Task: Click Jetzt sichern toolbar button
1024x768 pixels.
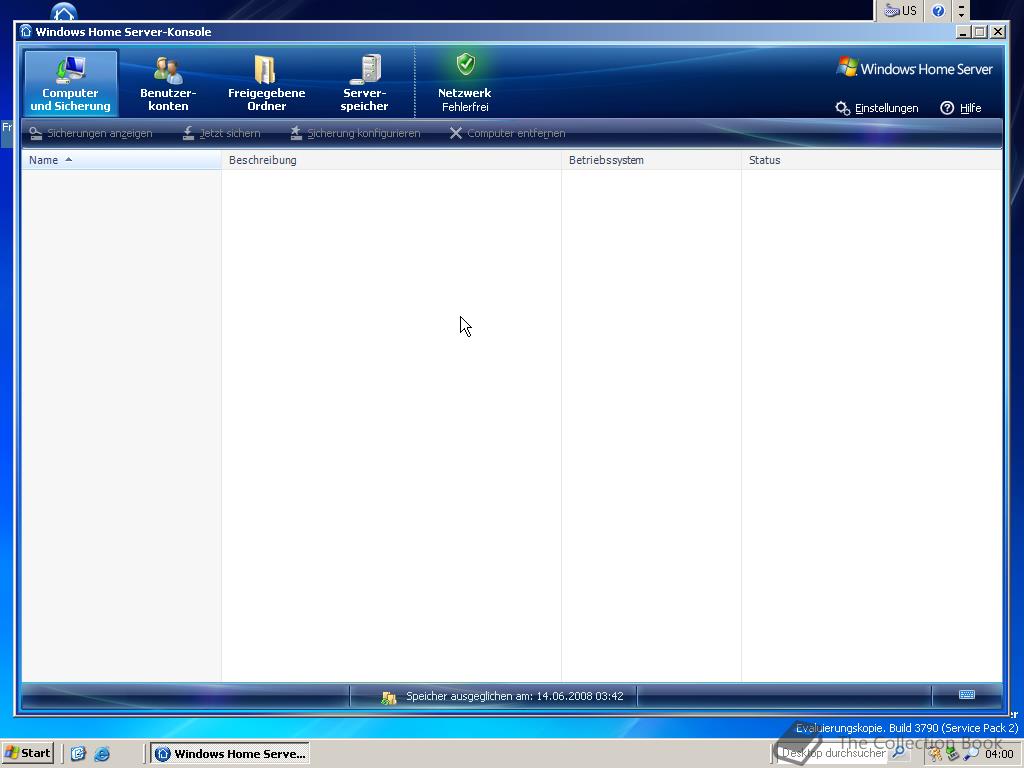Action: (221, 133)
